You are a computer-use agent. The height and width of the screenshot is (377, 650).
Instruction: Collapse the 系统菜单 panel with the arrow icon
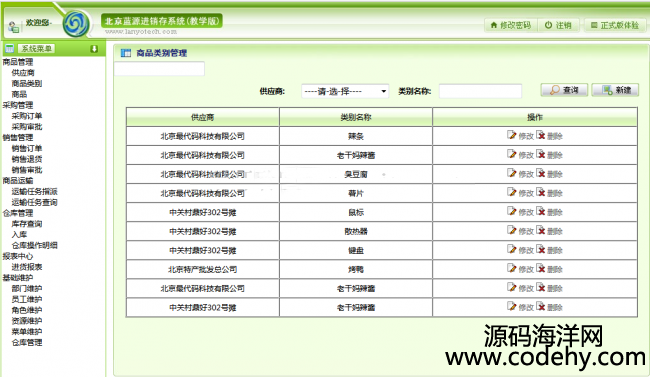pyautogui.click(x=94, y=49)
